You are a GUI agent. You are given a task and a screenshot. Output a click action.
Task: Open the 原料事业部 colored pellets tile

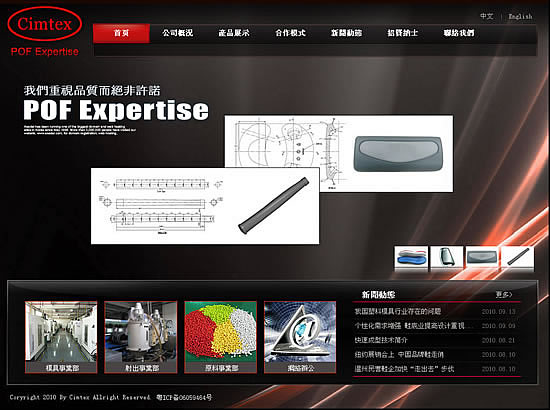pyautogui.click(x=221, y=337)
